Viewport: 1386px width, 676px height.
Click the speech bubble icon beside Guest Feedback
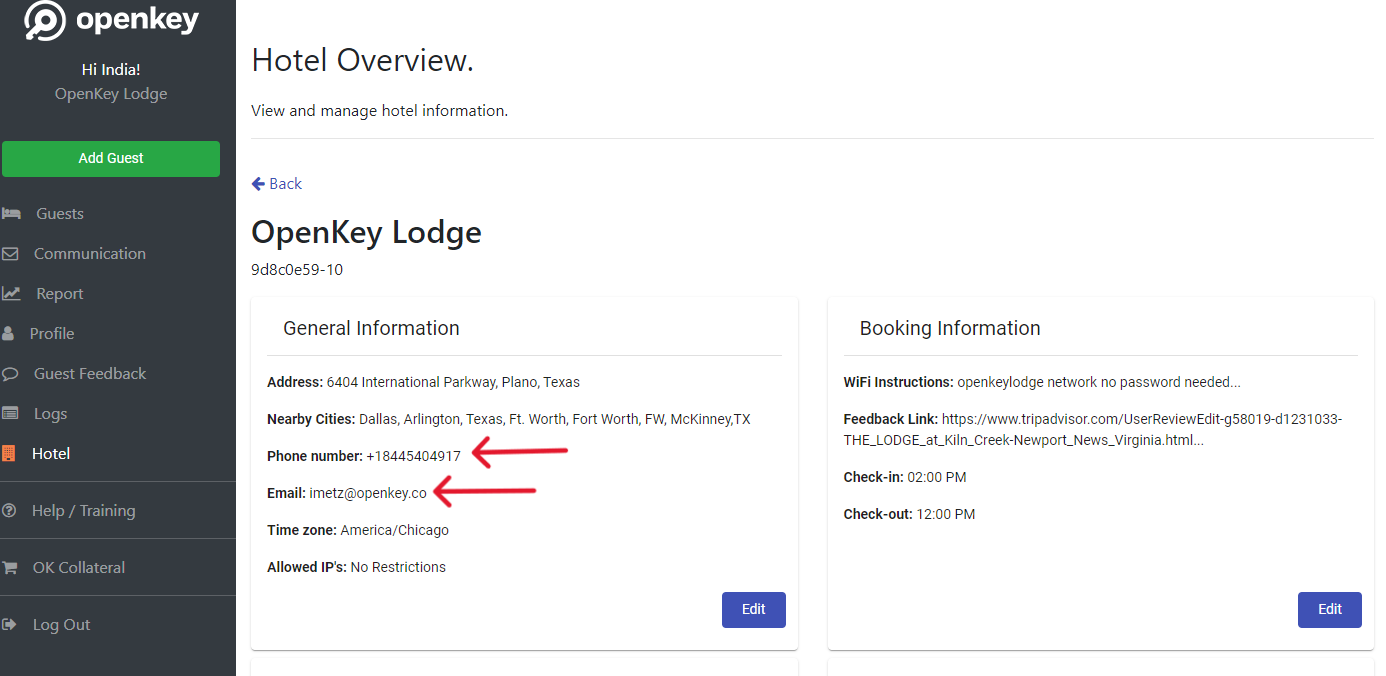tap(10, 374)
